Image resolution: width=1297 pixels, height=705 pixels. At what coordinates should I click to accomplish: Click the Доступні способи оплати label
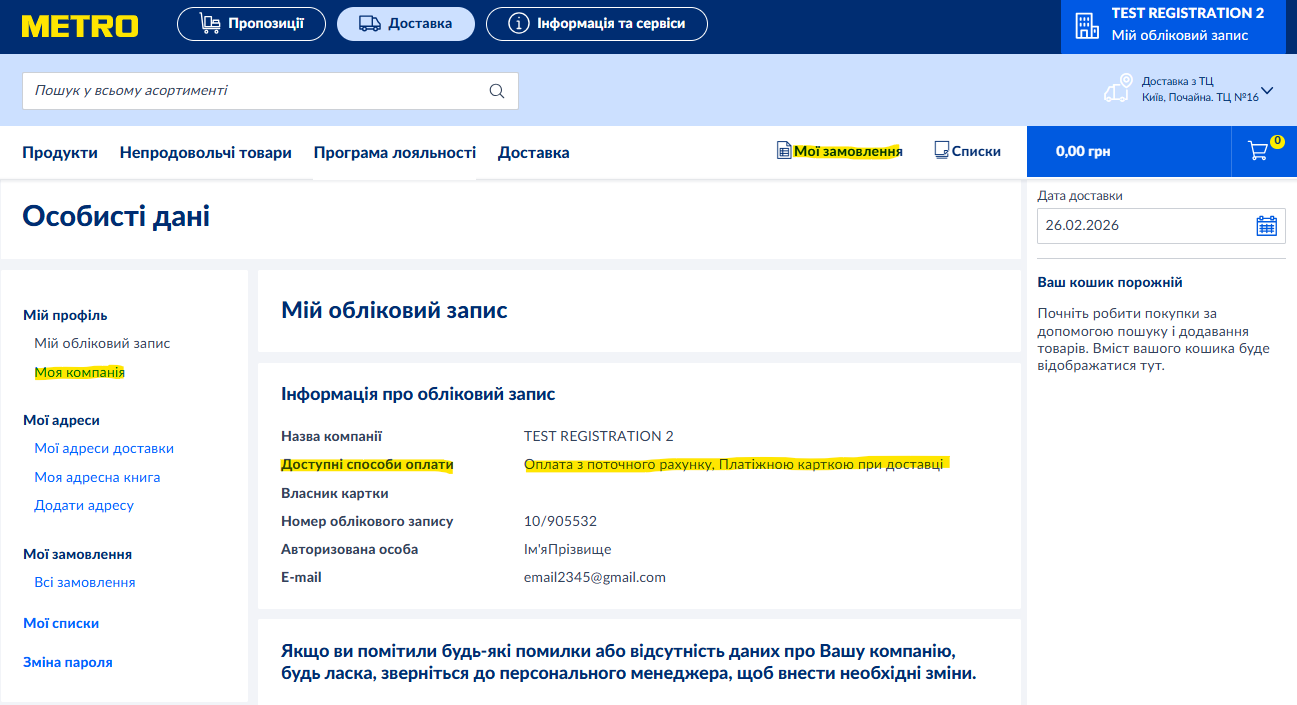click(x=367, y=464)
